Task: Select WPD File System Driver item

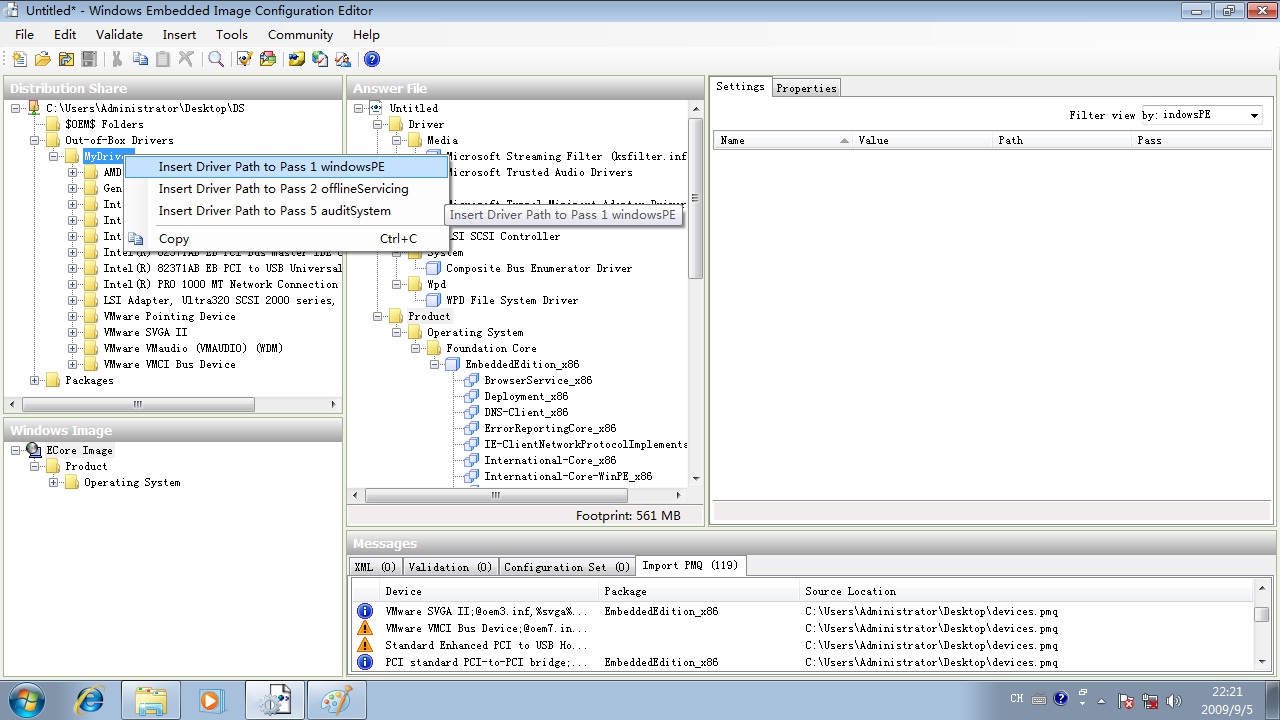Action: 512,300
